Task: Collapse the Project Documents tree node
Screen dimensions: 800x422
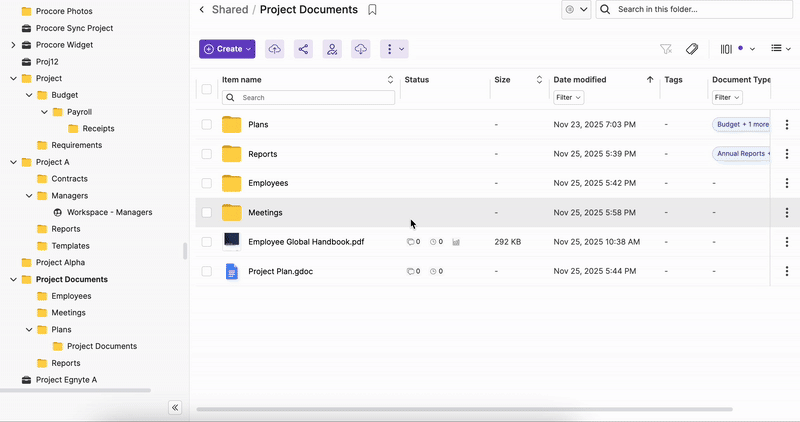Action: coord(13,280)
